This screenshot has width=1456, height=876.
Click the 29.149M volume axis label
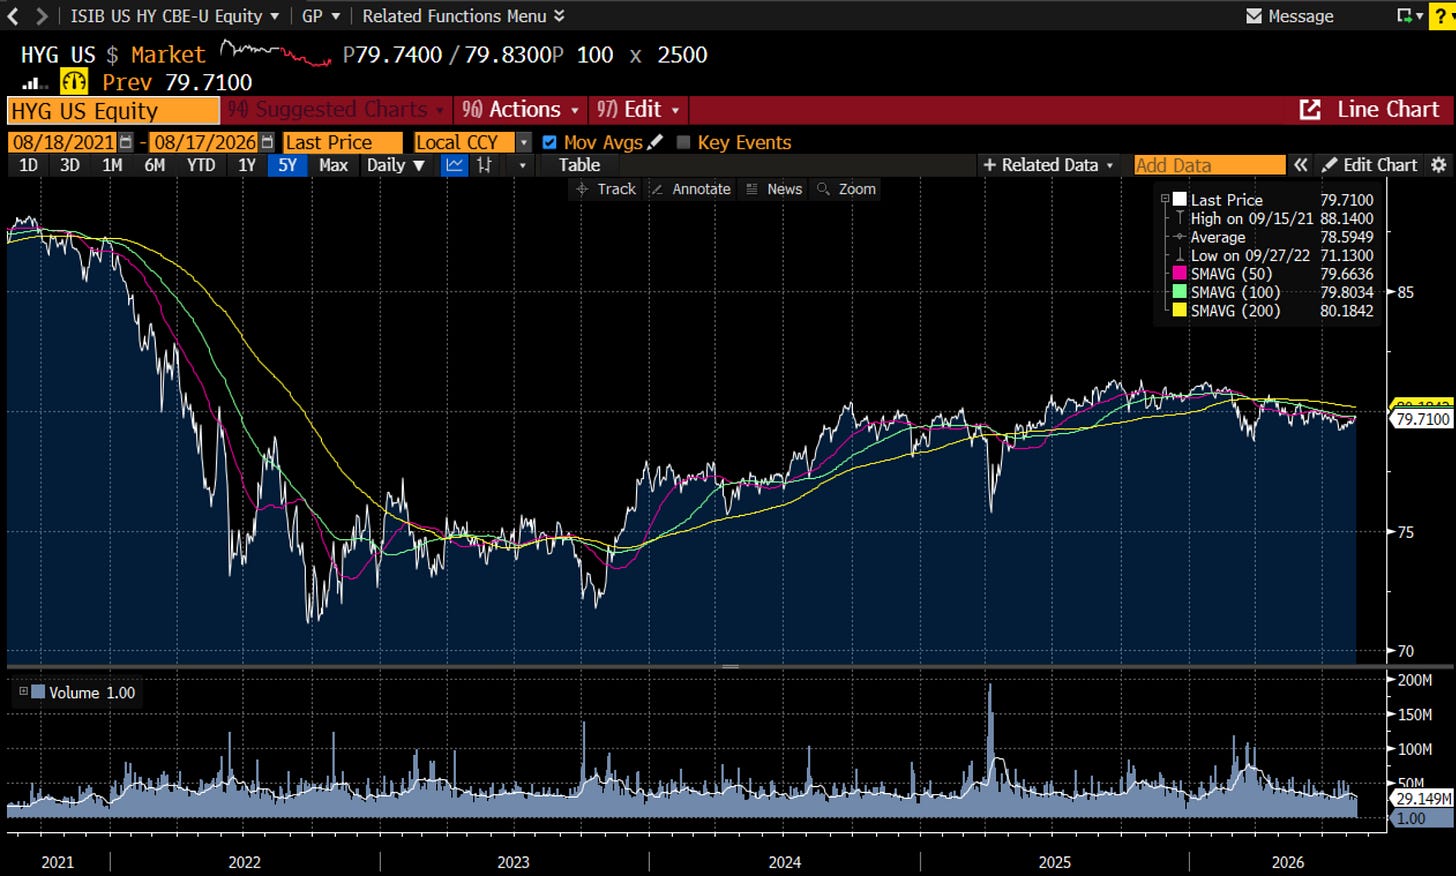pos(1422,798)
